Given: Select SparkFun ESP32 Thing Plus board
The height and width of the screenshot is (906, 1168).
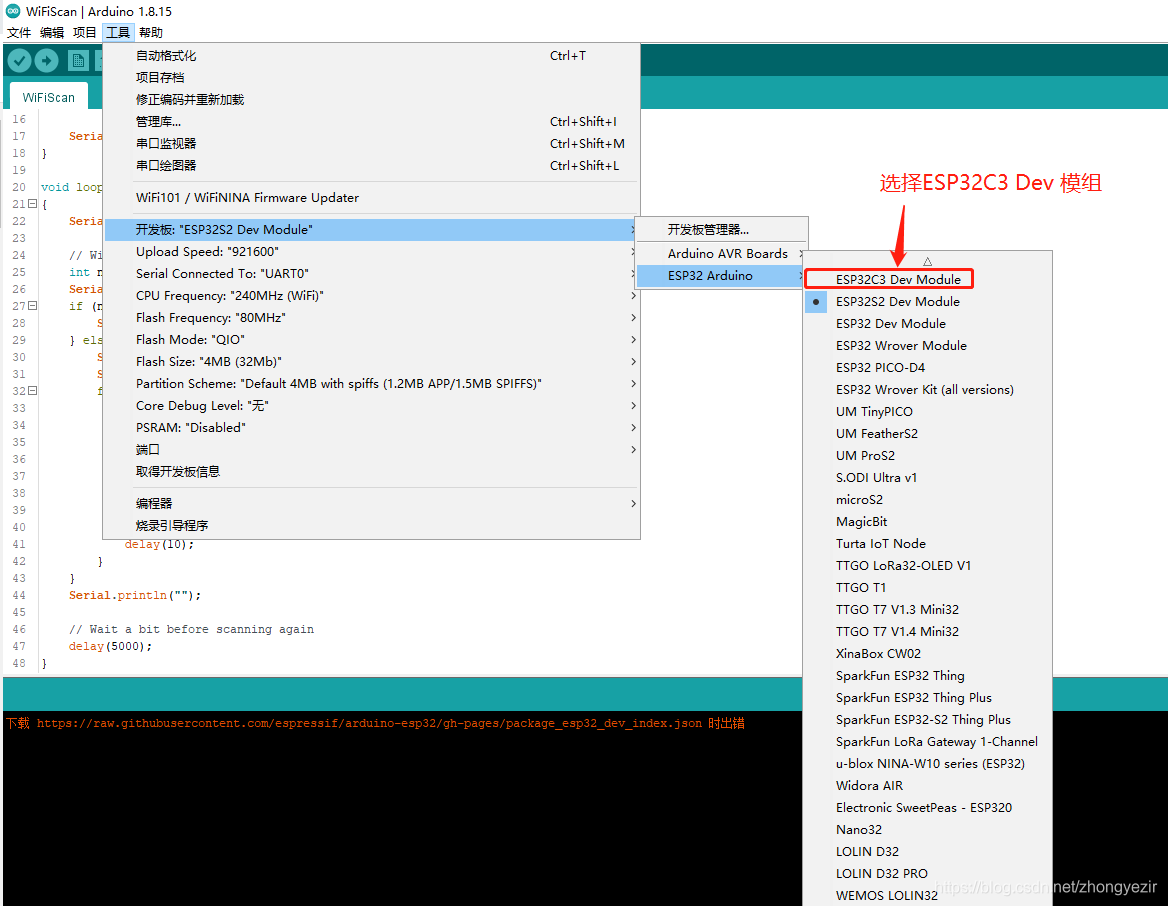Looking at the screenshot, I should [x=927, y=697].
